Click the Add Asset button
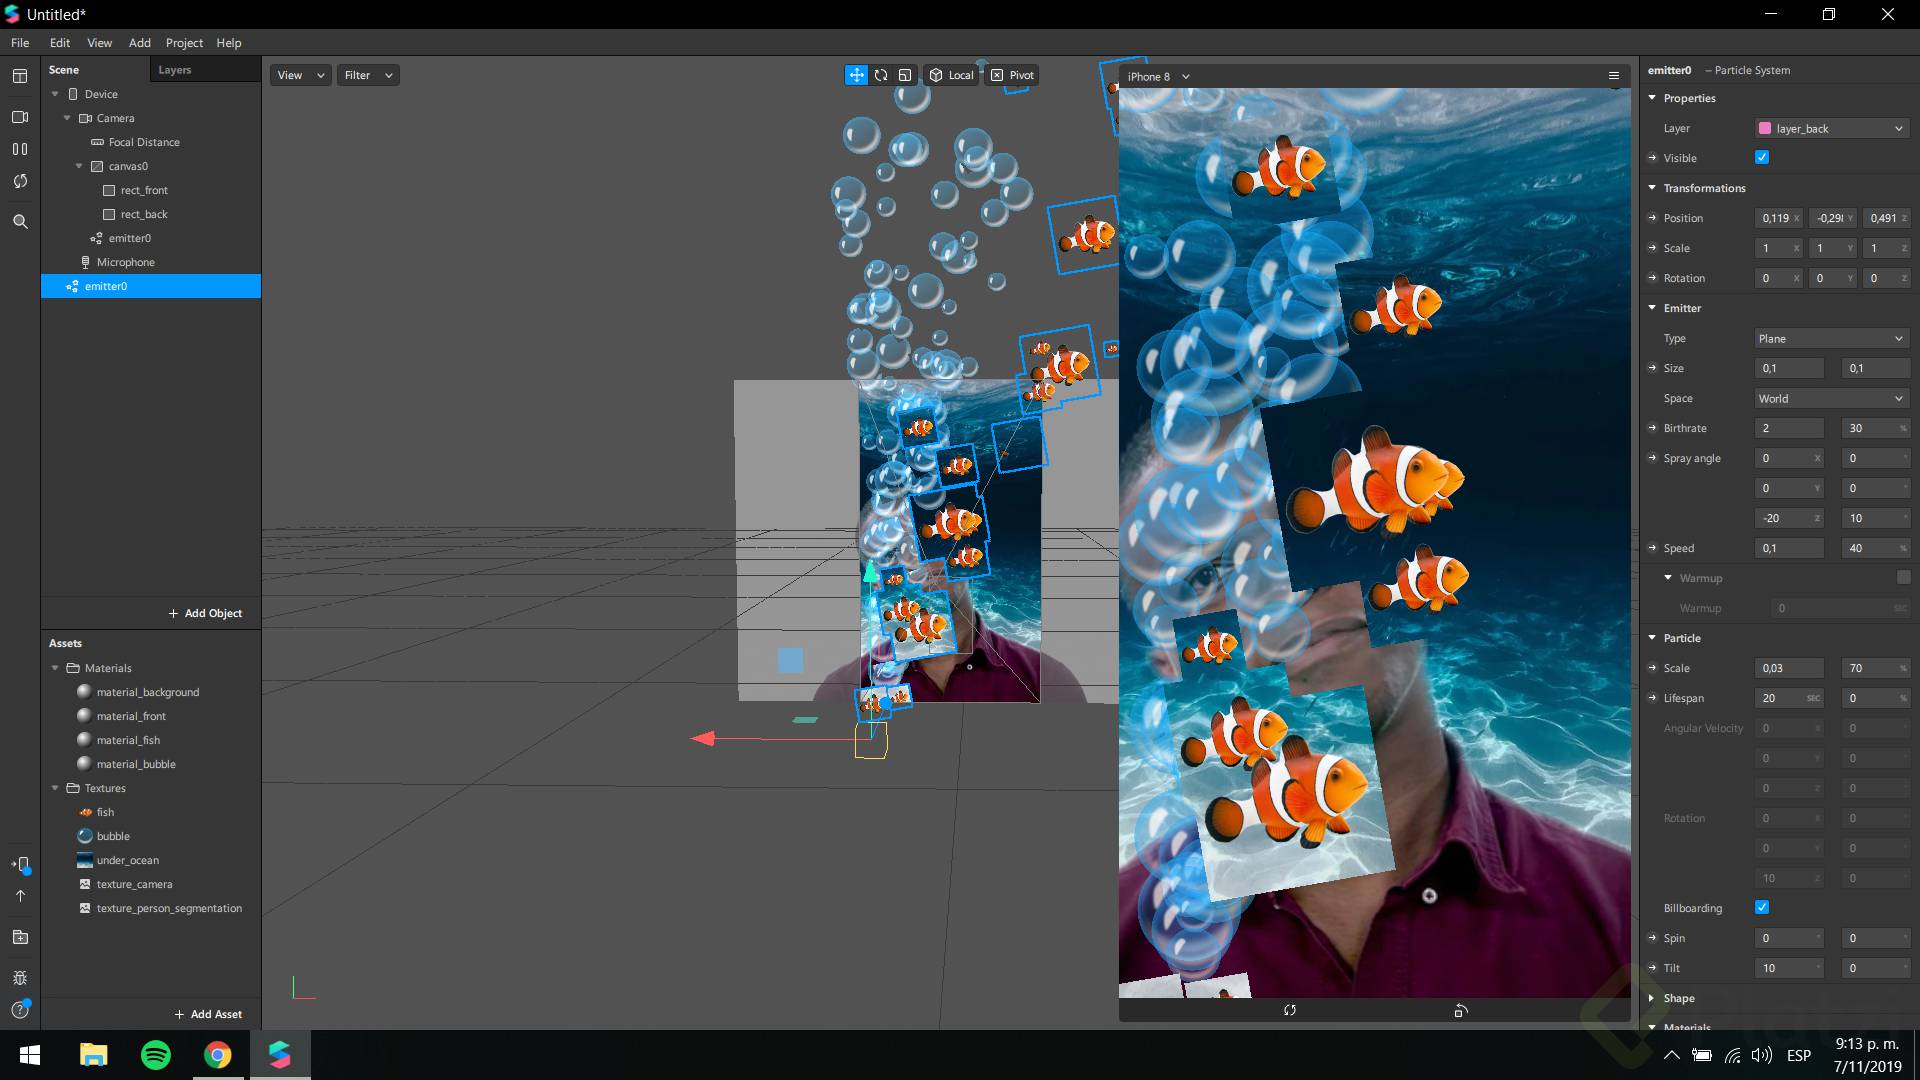 pos(209,1014)
